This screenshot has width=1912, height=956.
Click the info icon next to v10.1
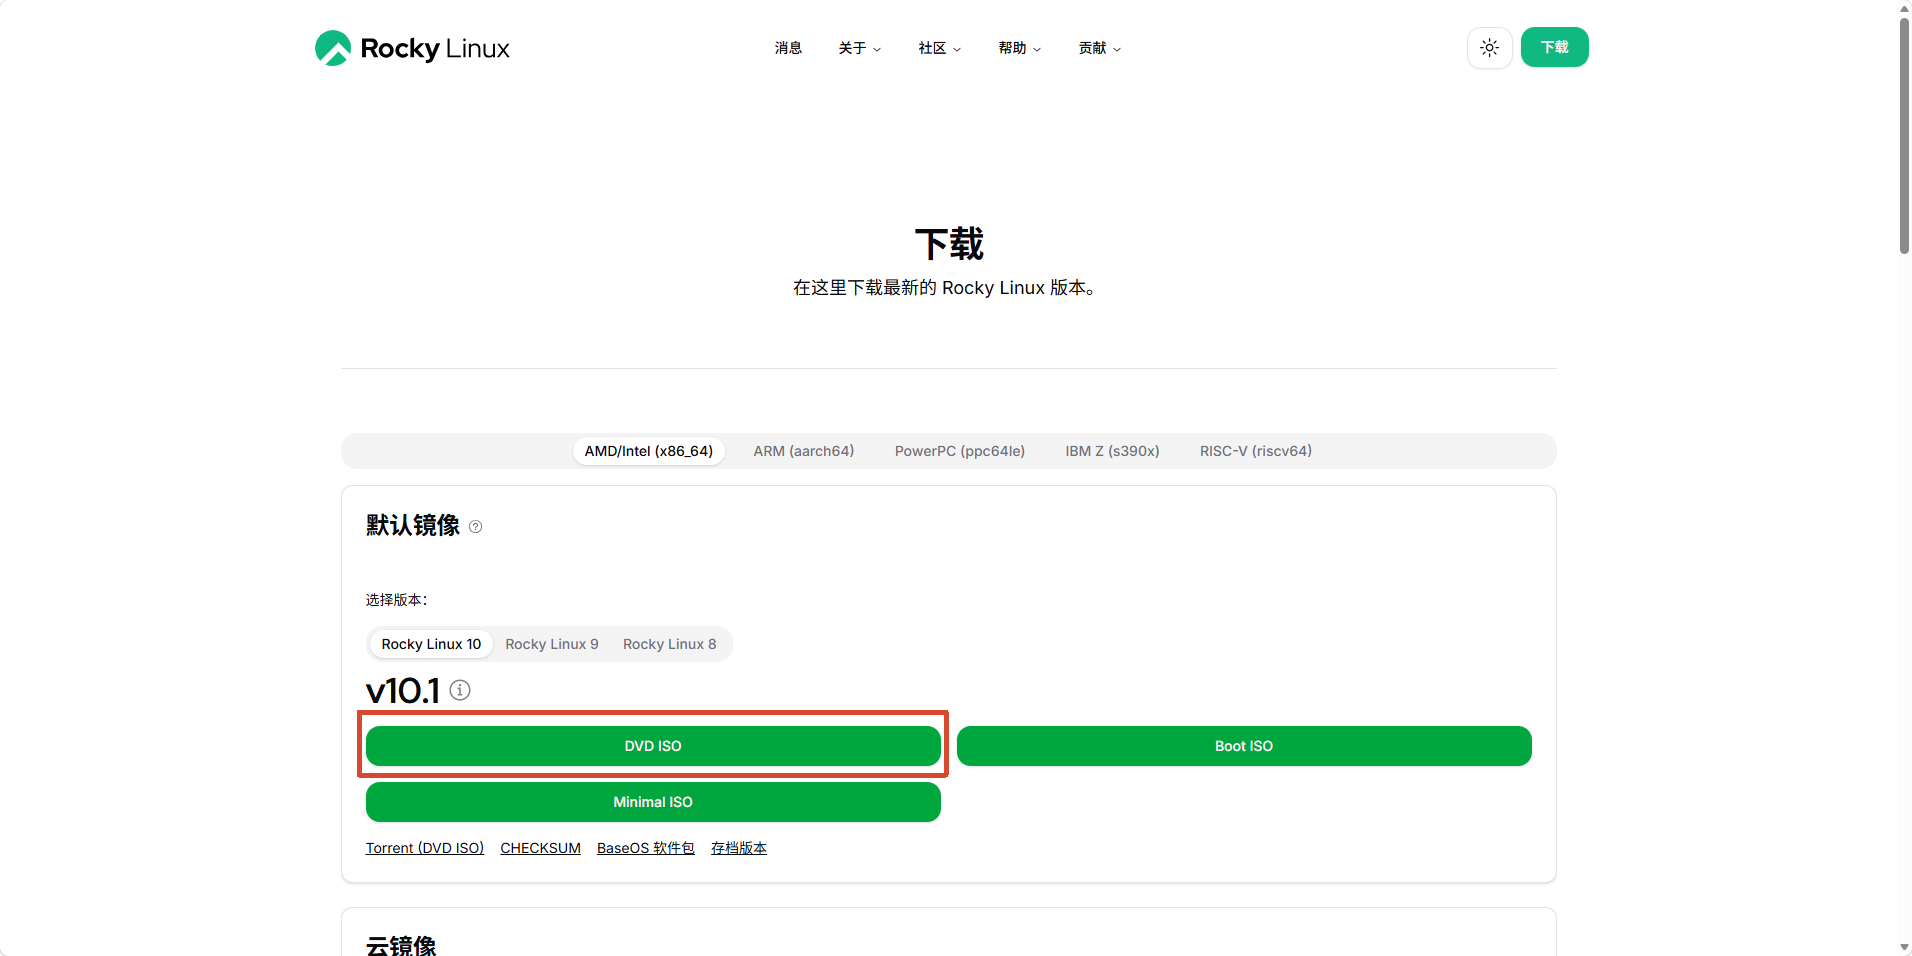460,690
